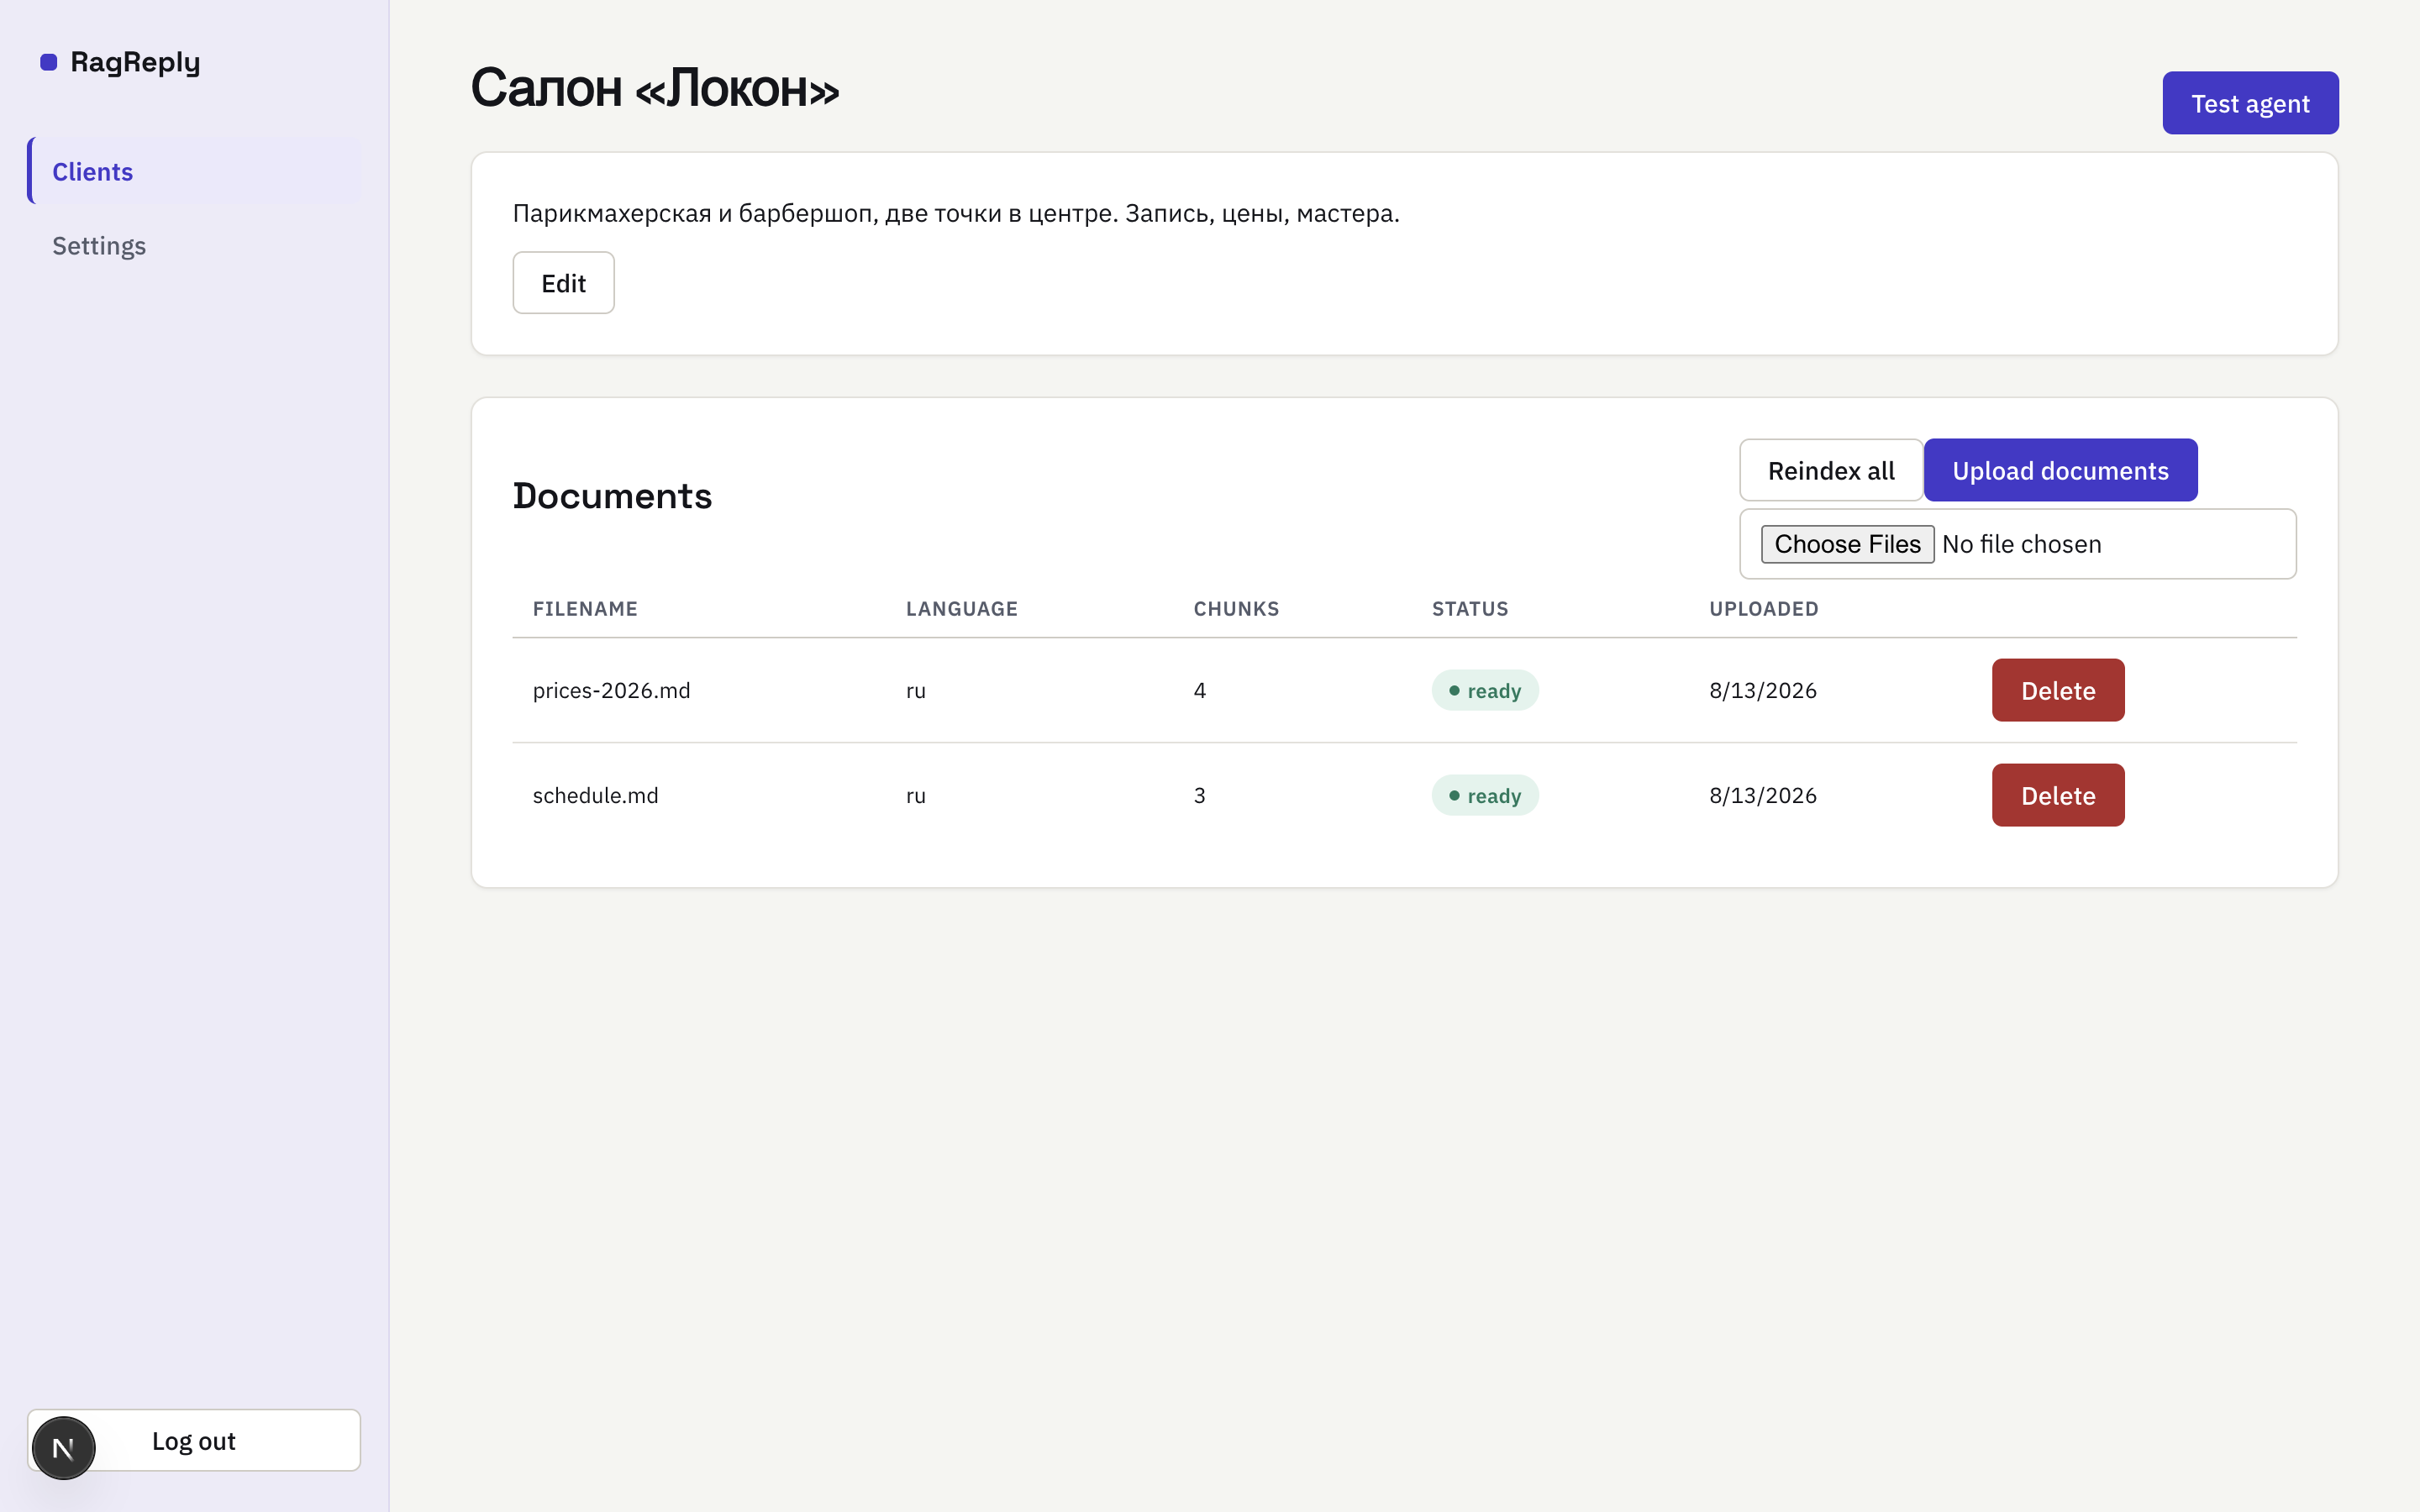Click Reindex all documents

(x=1831, y=470)
